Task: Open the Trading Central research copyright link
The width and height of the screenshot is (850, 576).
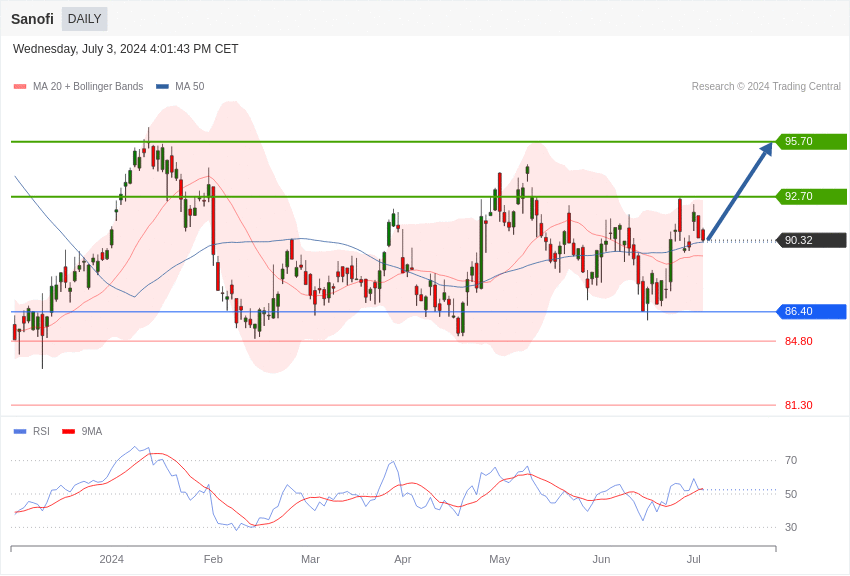Action: click(x=766, y=87)
